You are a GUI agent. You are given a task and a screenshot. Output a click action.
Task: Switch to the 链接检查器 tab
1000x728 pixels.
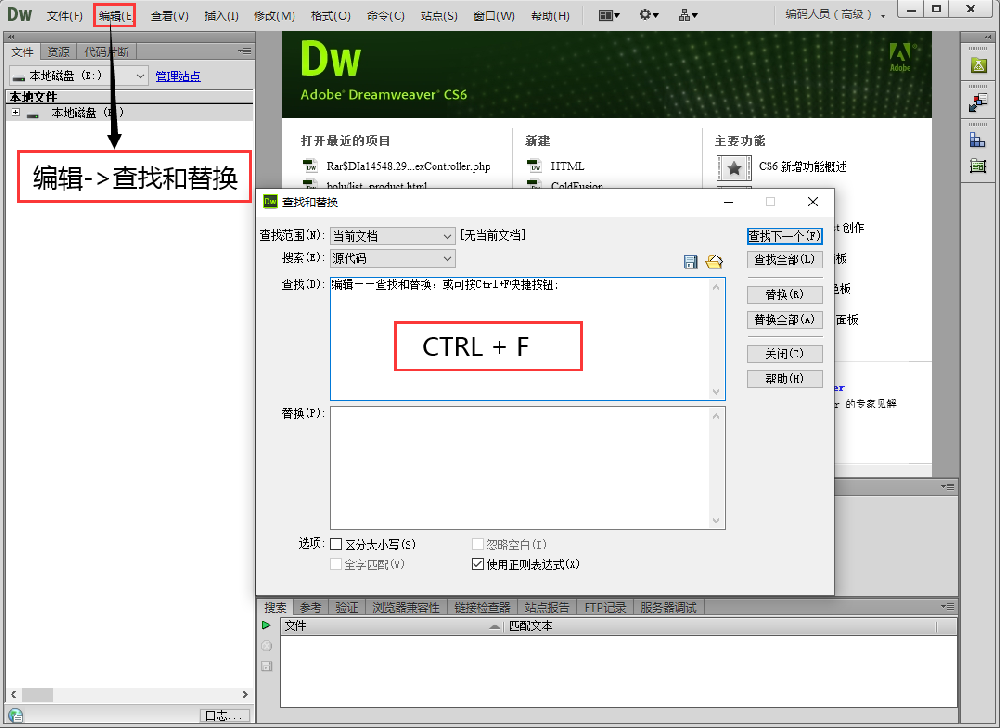tap(483, 608)
